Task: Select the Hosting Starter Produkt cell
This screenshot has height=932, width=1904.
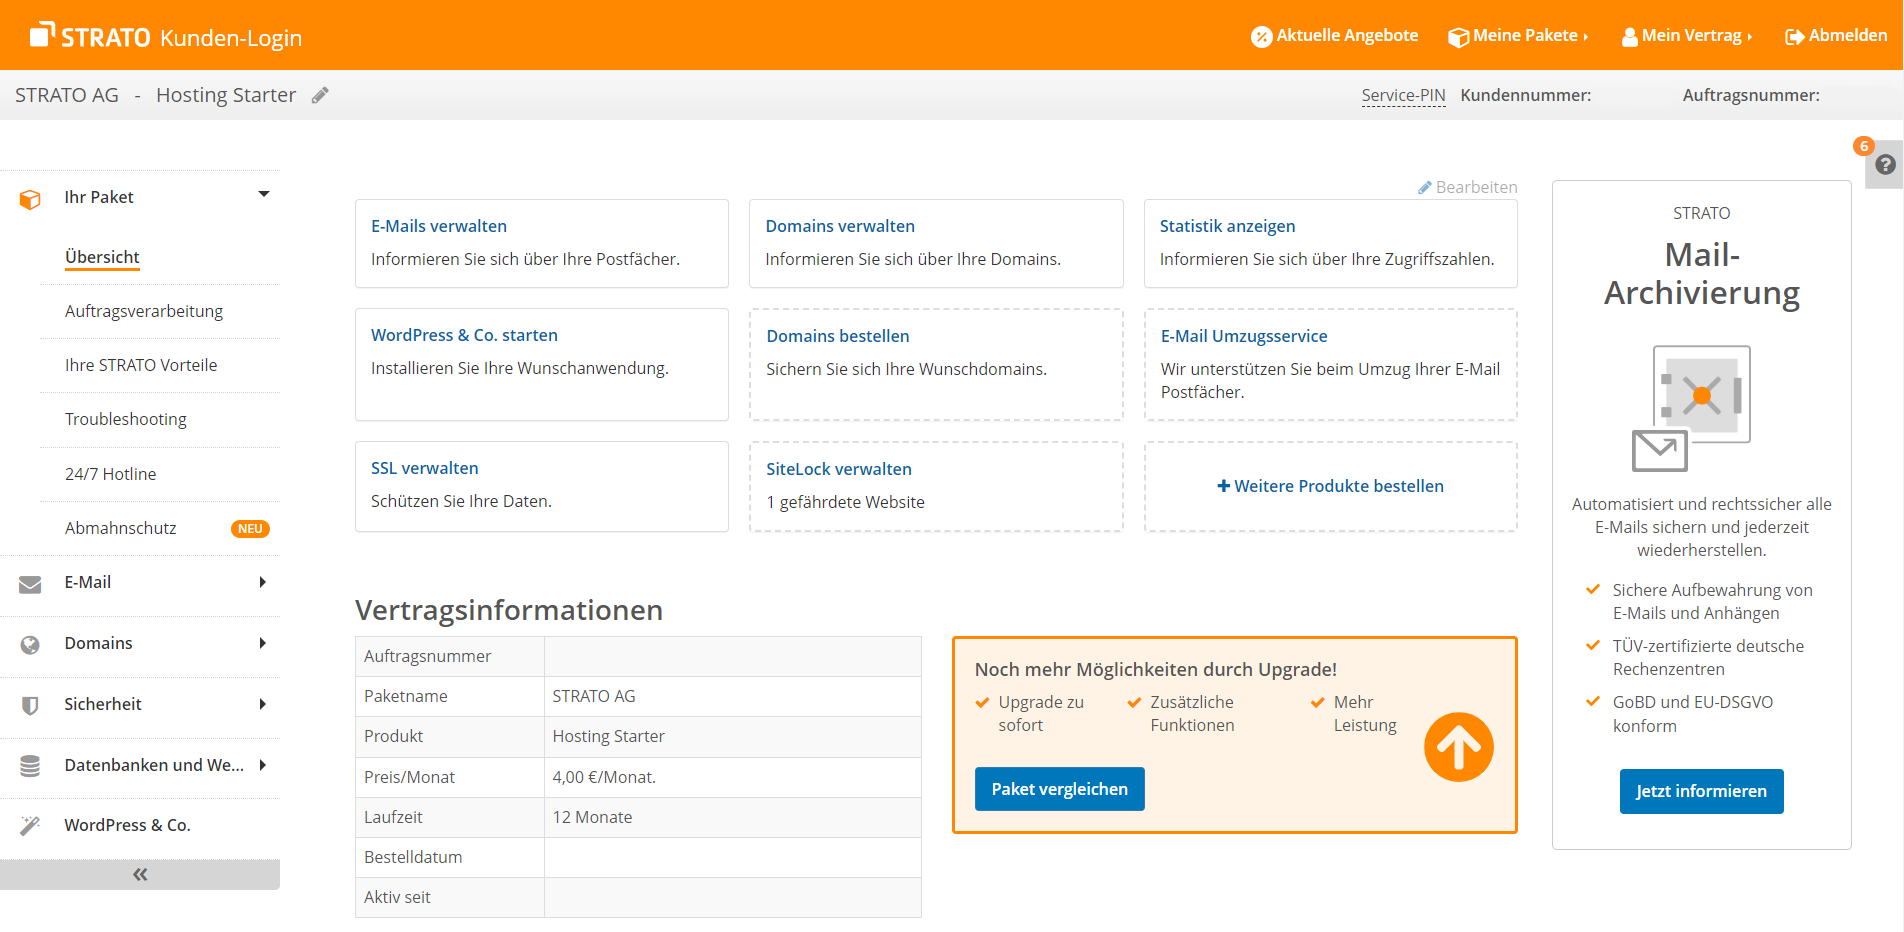Action: point(733,736)
